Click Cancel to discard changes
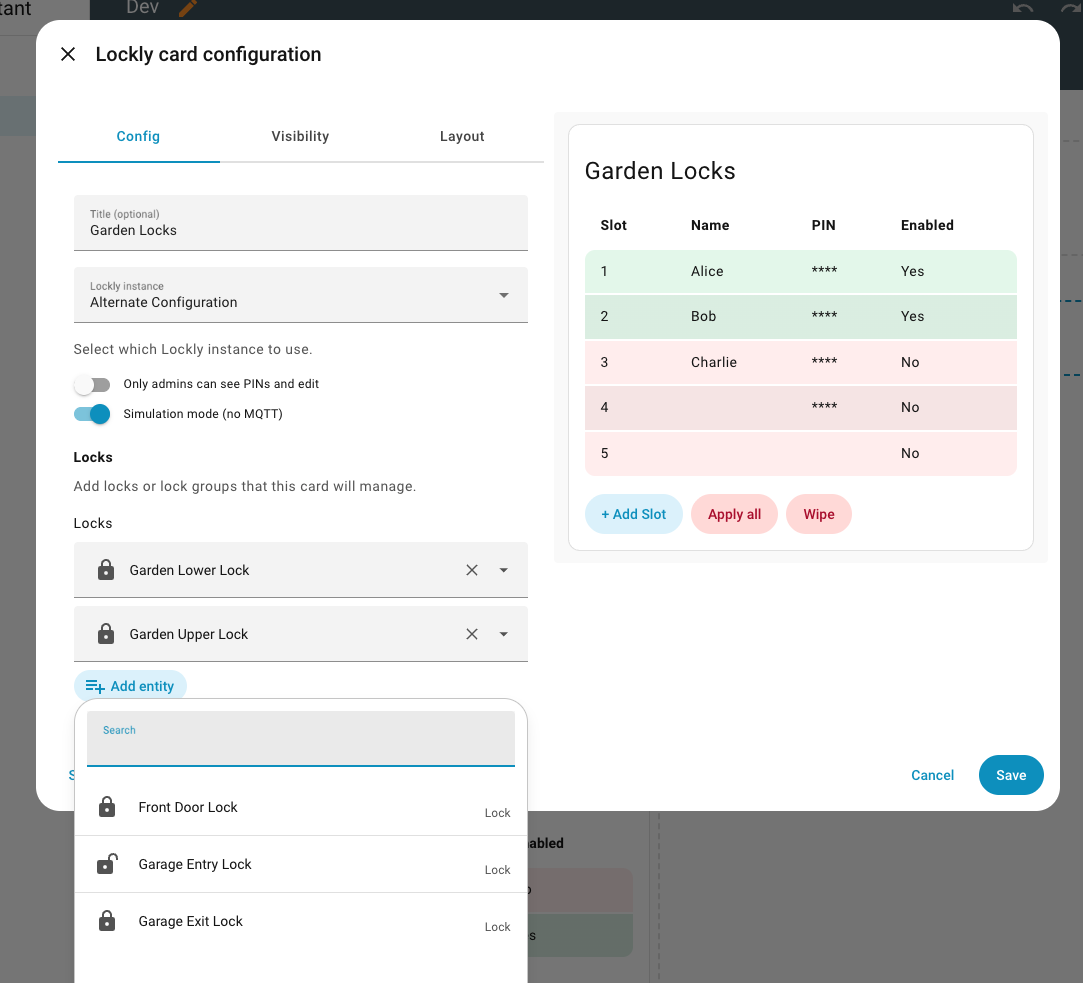This screenshot has width=1083, height=983. tap(932, 775)
